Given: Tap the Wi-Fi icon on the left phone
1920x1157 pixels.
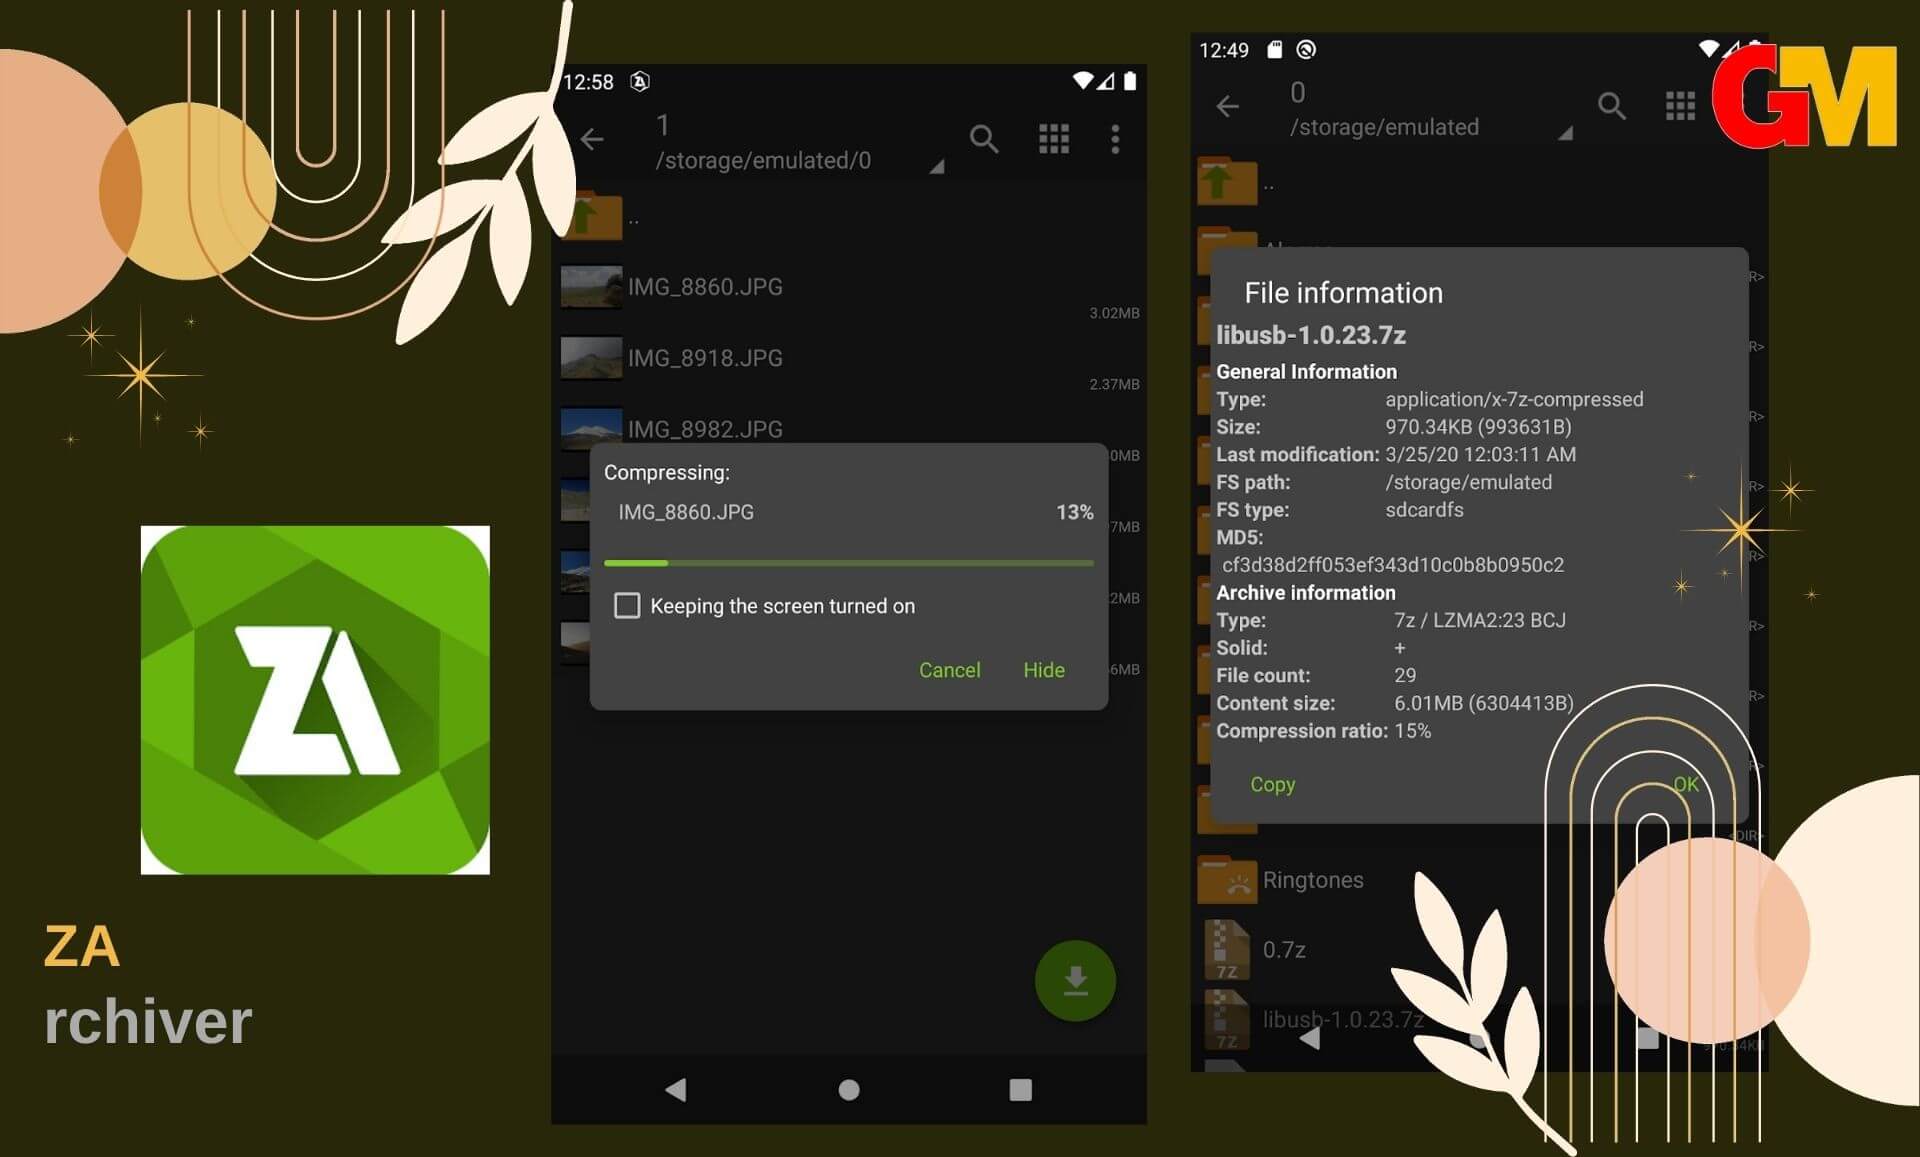Looking at the screenshot, I should (1082, 81).
